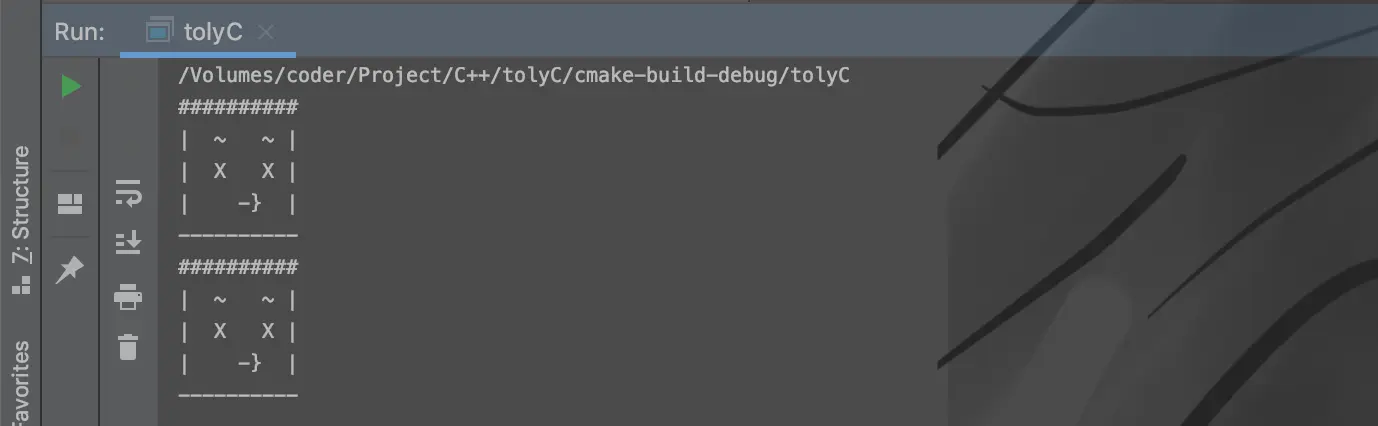Image resolution: width=1378 pixels, height=426 pixels.
Task: Open the 7: Structure tool window
Action: point(20,205)
